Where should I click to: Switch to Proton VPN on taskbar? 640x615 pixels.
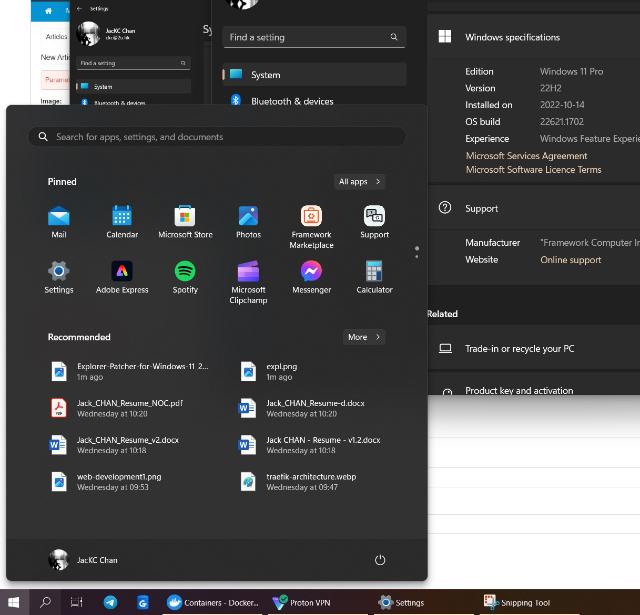(x=318, y=602)
